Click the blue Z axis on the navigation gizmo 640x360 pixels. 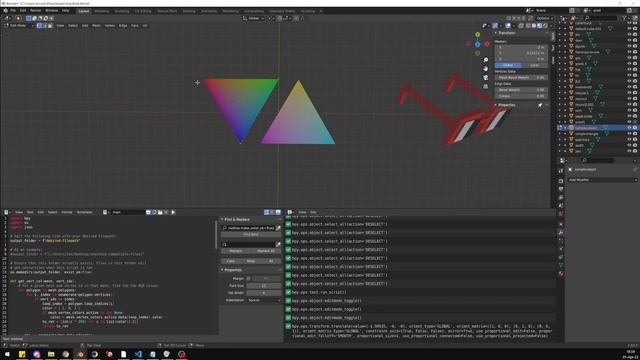pos(478,44)
